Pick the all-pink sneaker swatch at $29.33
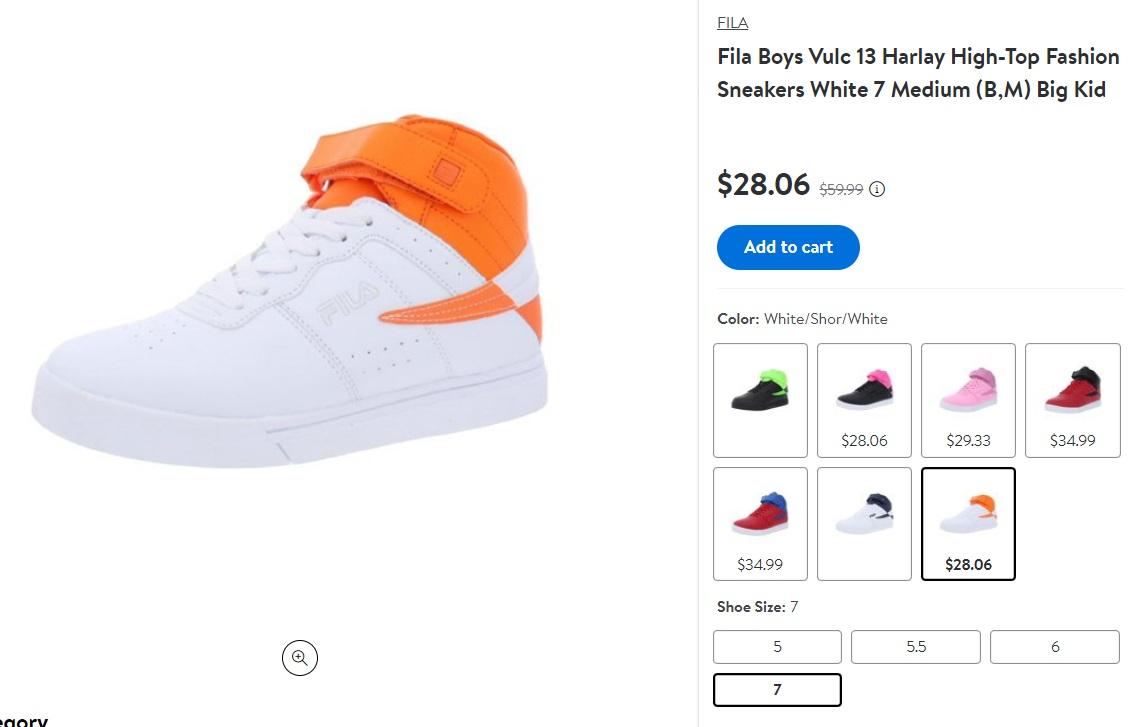The image size is (1138, 727). coord(968,400)
